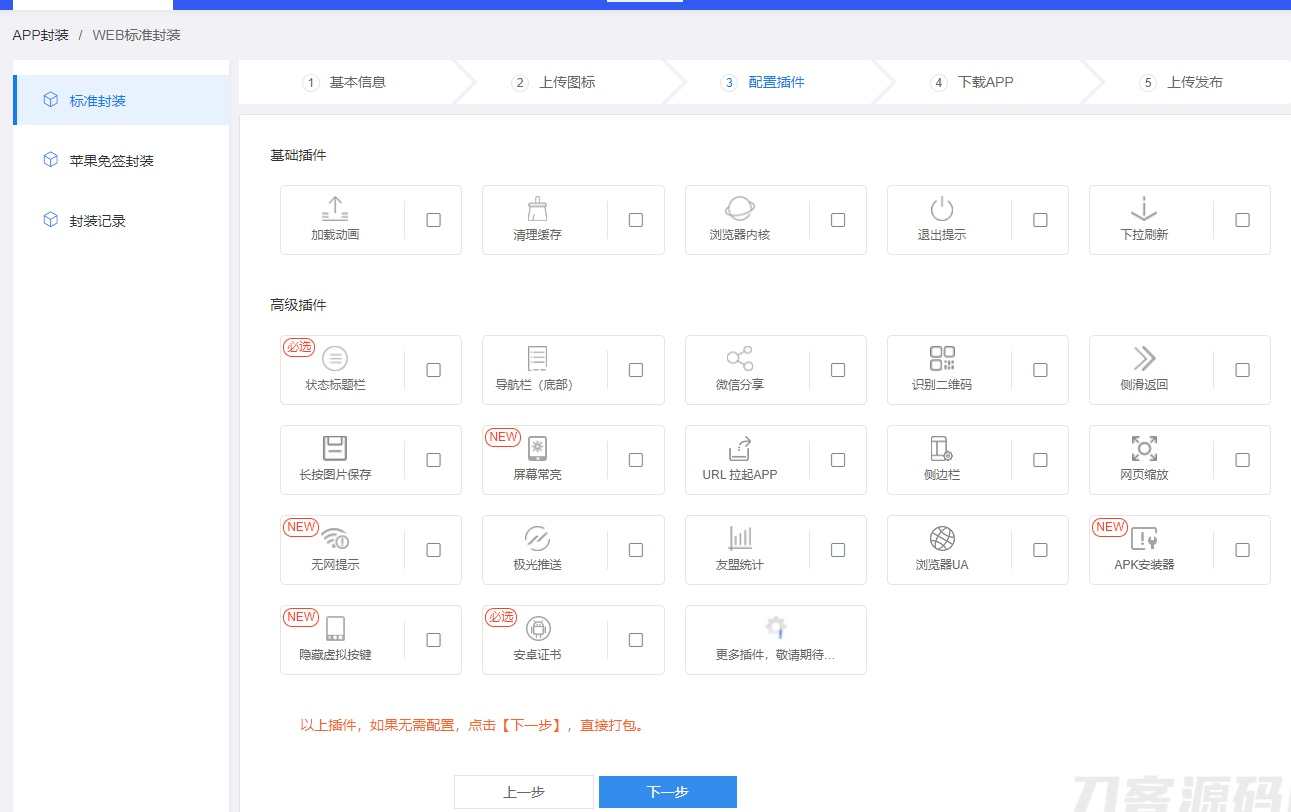Open 封装记录 in the sidebar

121,220
